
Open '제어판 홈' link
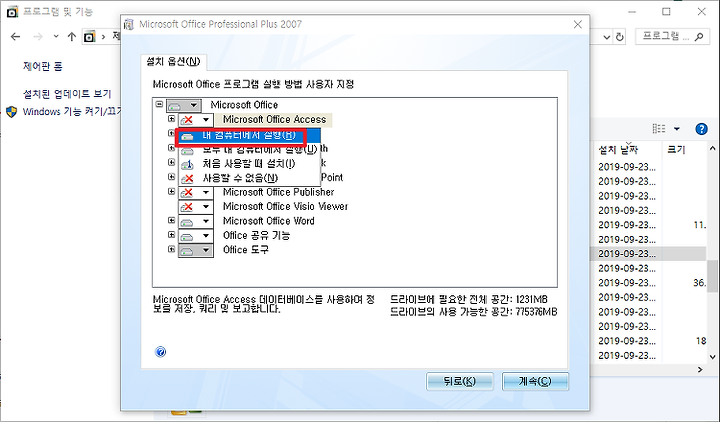coord(42,66)
